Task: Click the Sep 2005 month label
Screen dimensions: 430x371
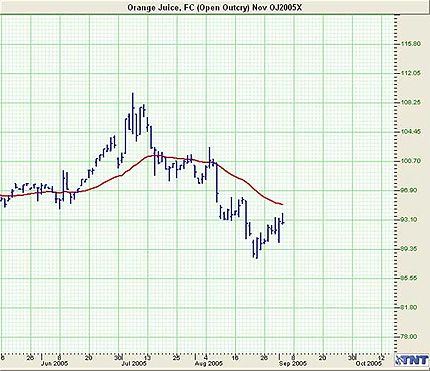Action: [x=293, y=363]
